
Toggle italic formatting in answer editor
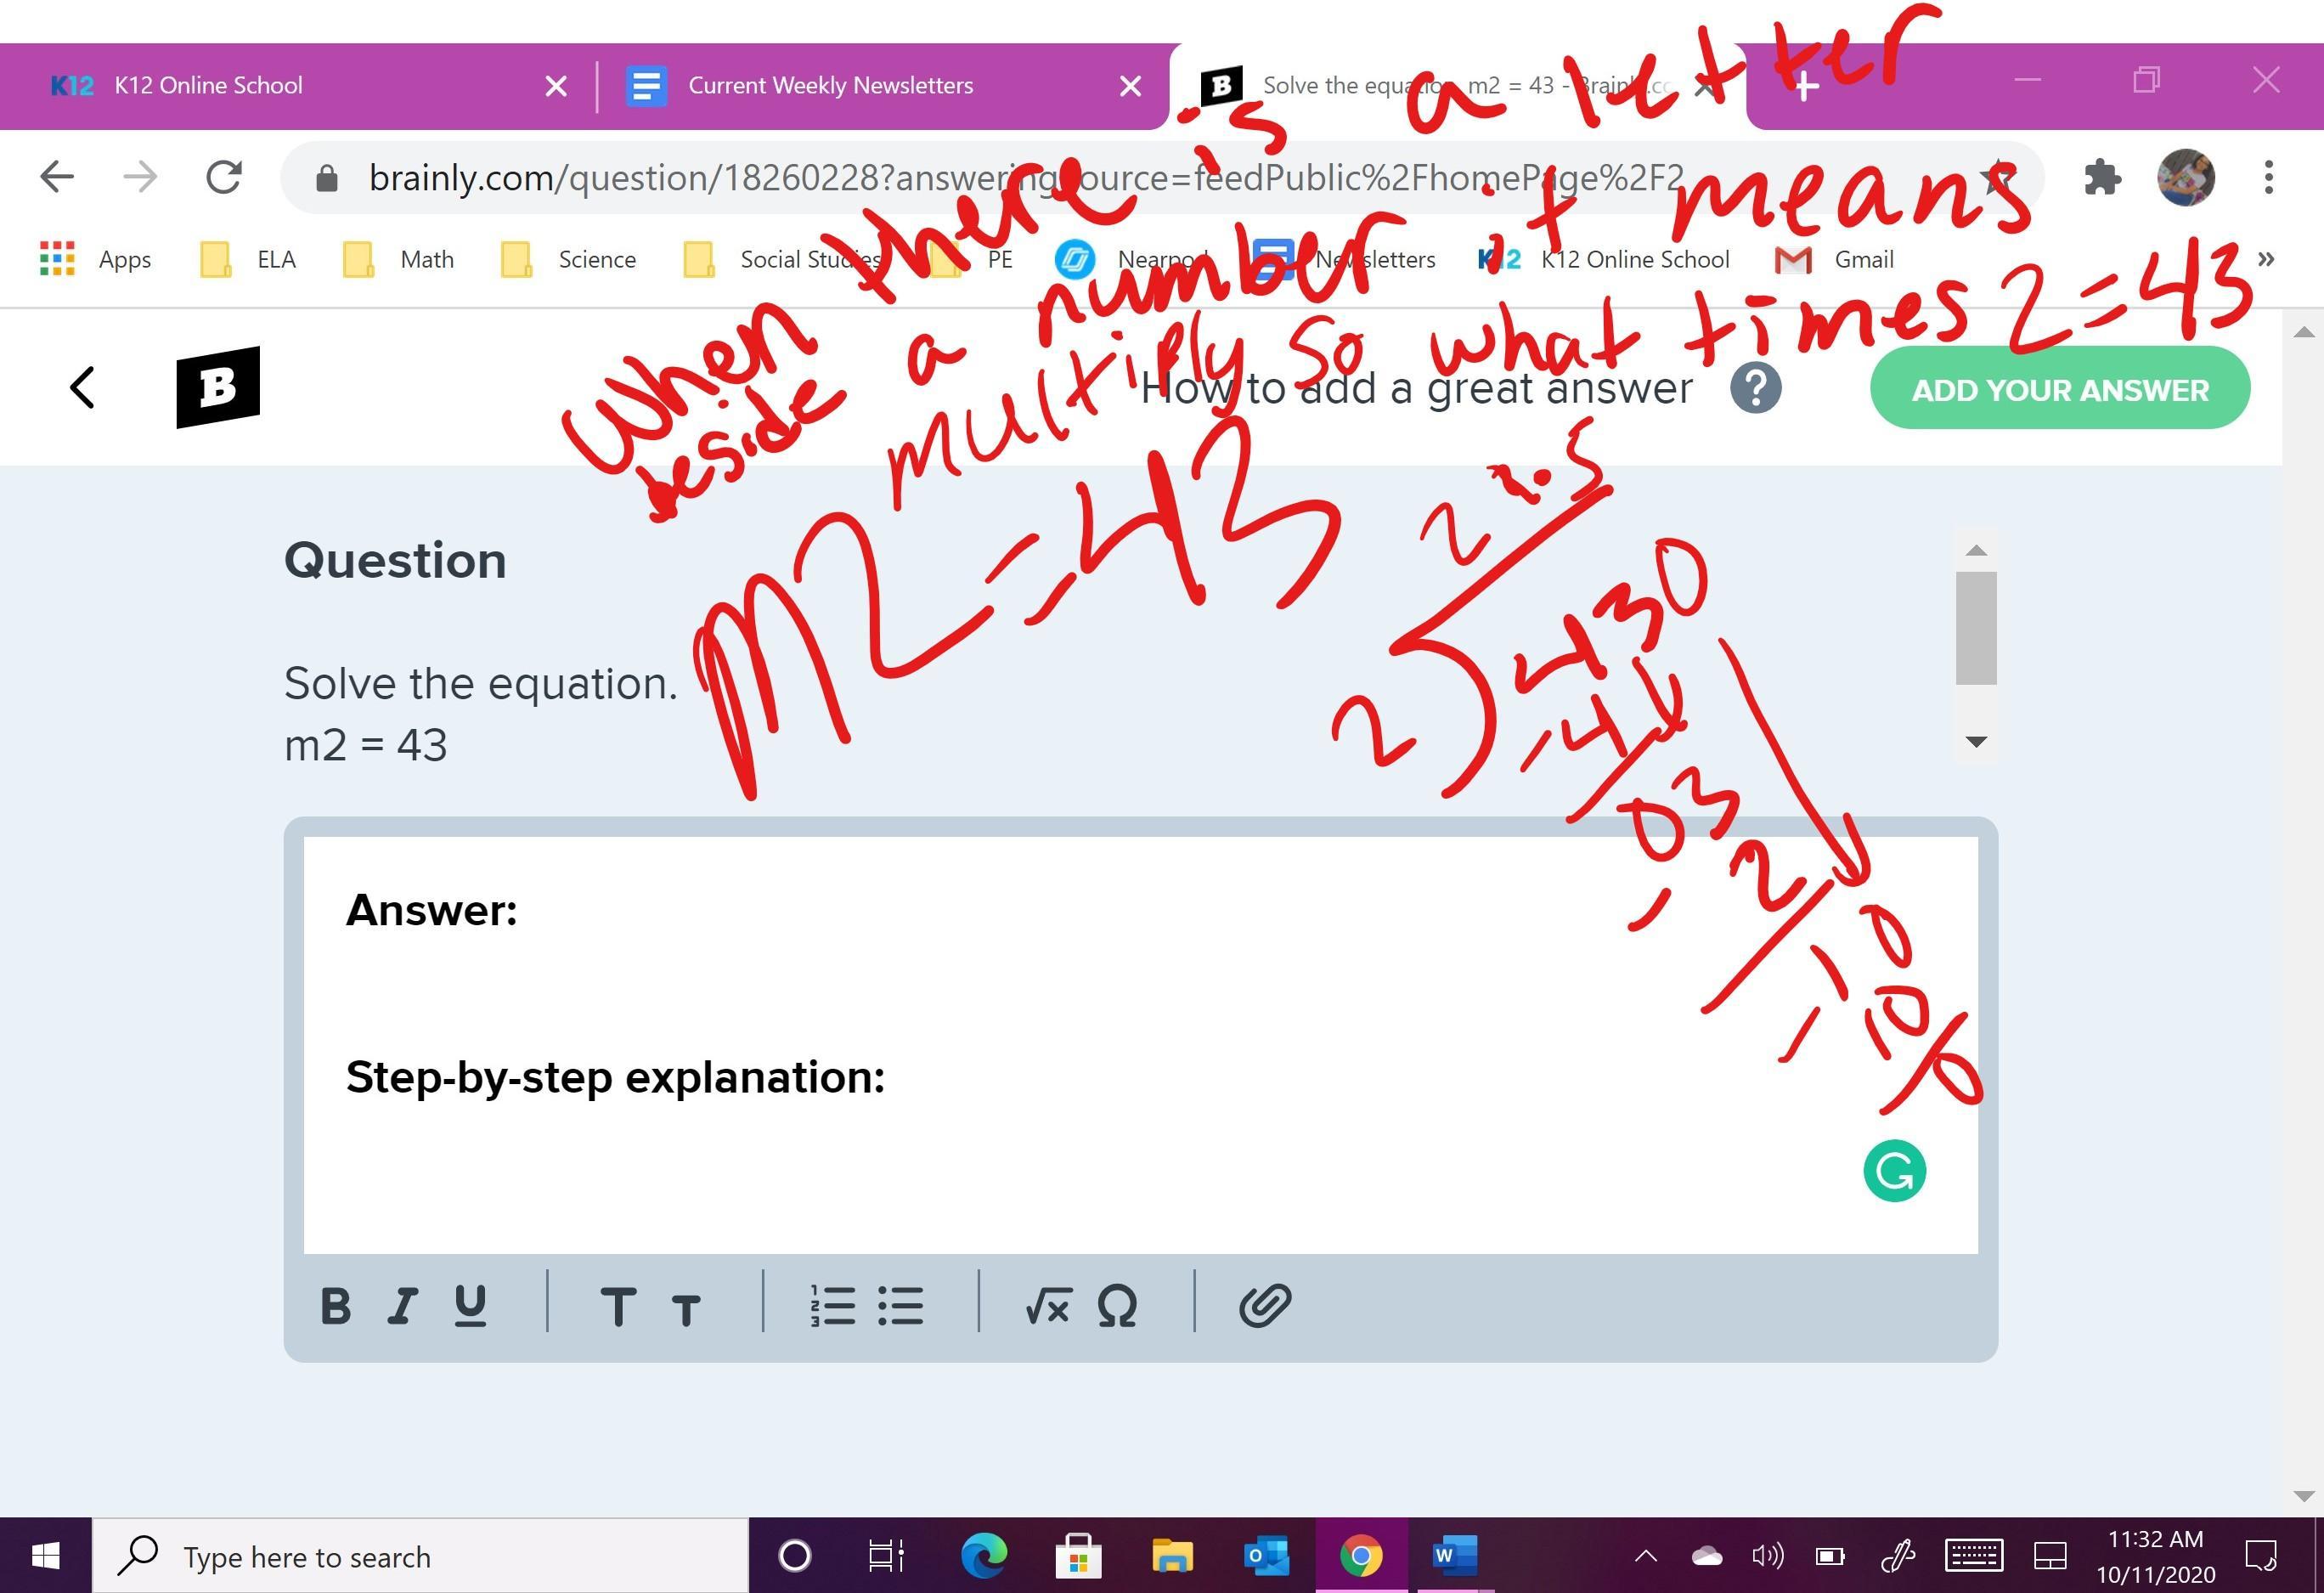(402, 1306)
